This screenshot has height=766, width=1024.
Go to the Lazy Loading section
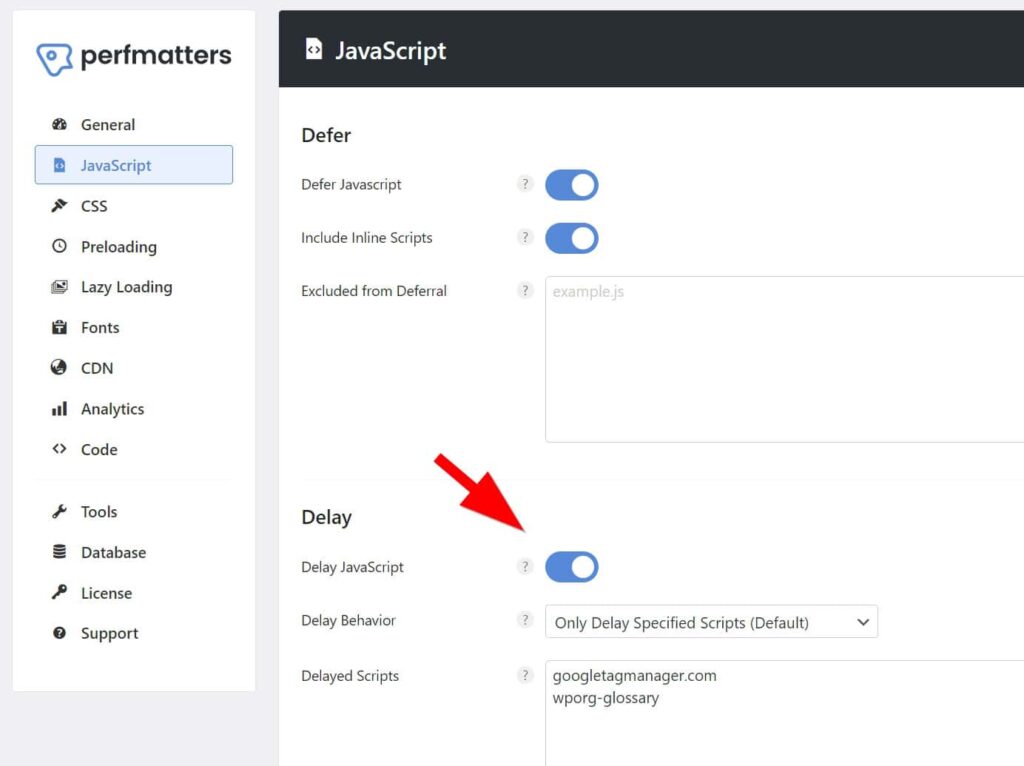pos(126,287)
